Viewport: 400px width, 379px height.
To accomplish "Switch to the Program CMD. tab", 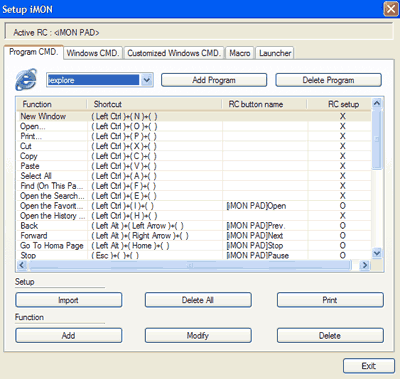I will point(34,52).
